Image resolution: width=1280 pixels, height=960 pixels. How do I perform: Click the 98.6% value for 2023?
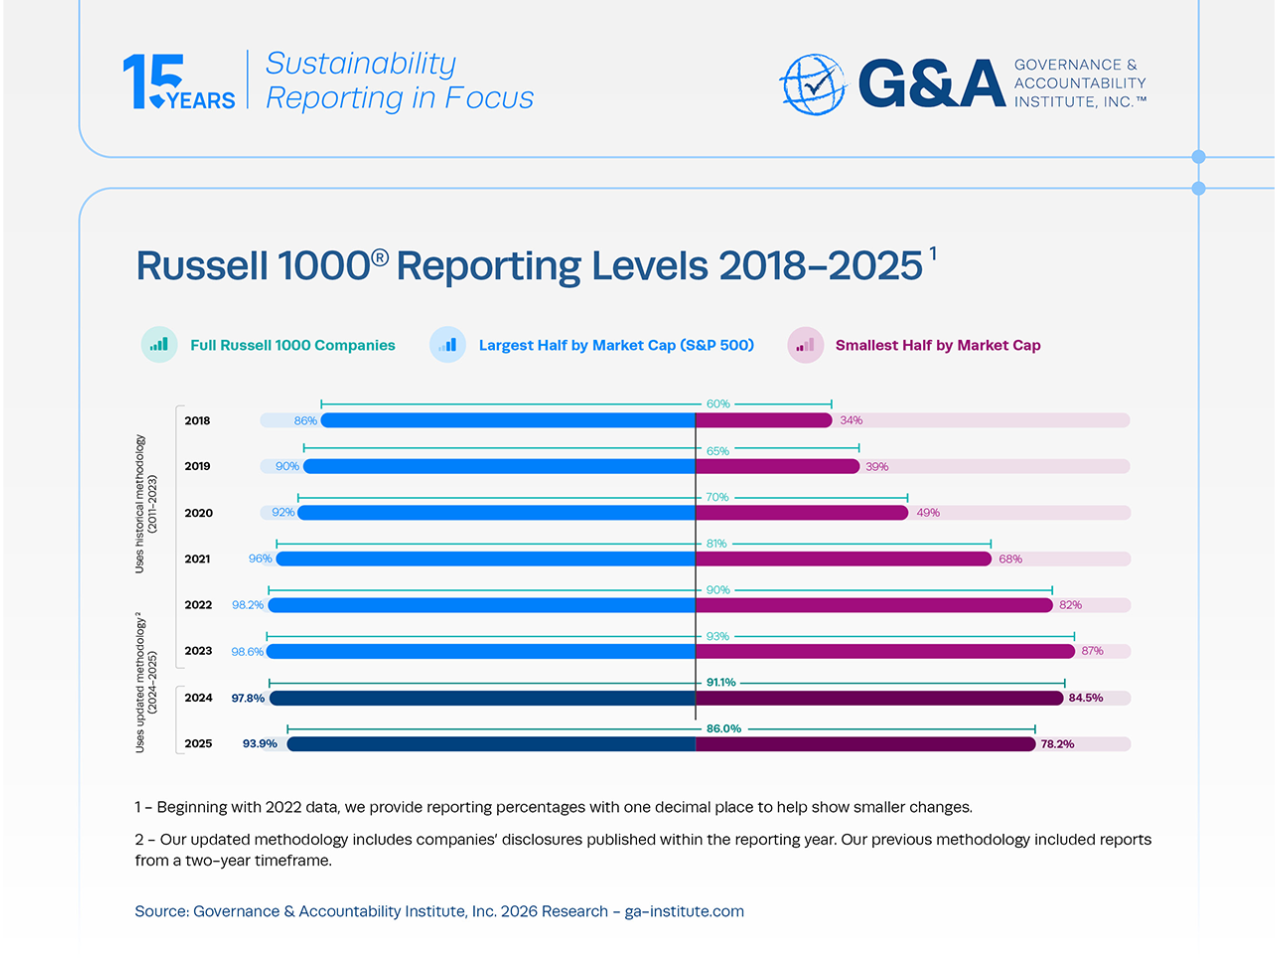point(248,651)
